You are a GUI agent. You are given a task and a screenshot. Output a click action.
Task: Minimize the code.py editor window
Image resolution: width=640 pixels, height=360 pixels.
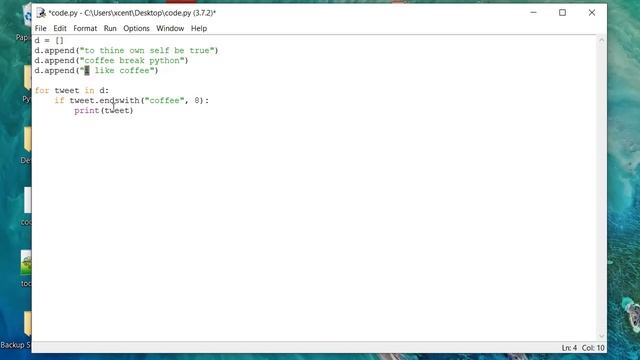click(533, 13)
